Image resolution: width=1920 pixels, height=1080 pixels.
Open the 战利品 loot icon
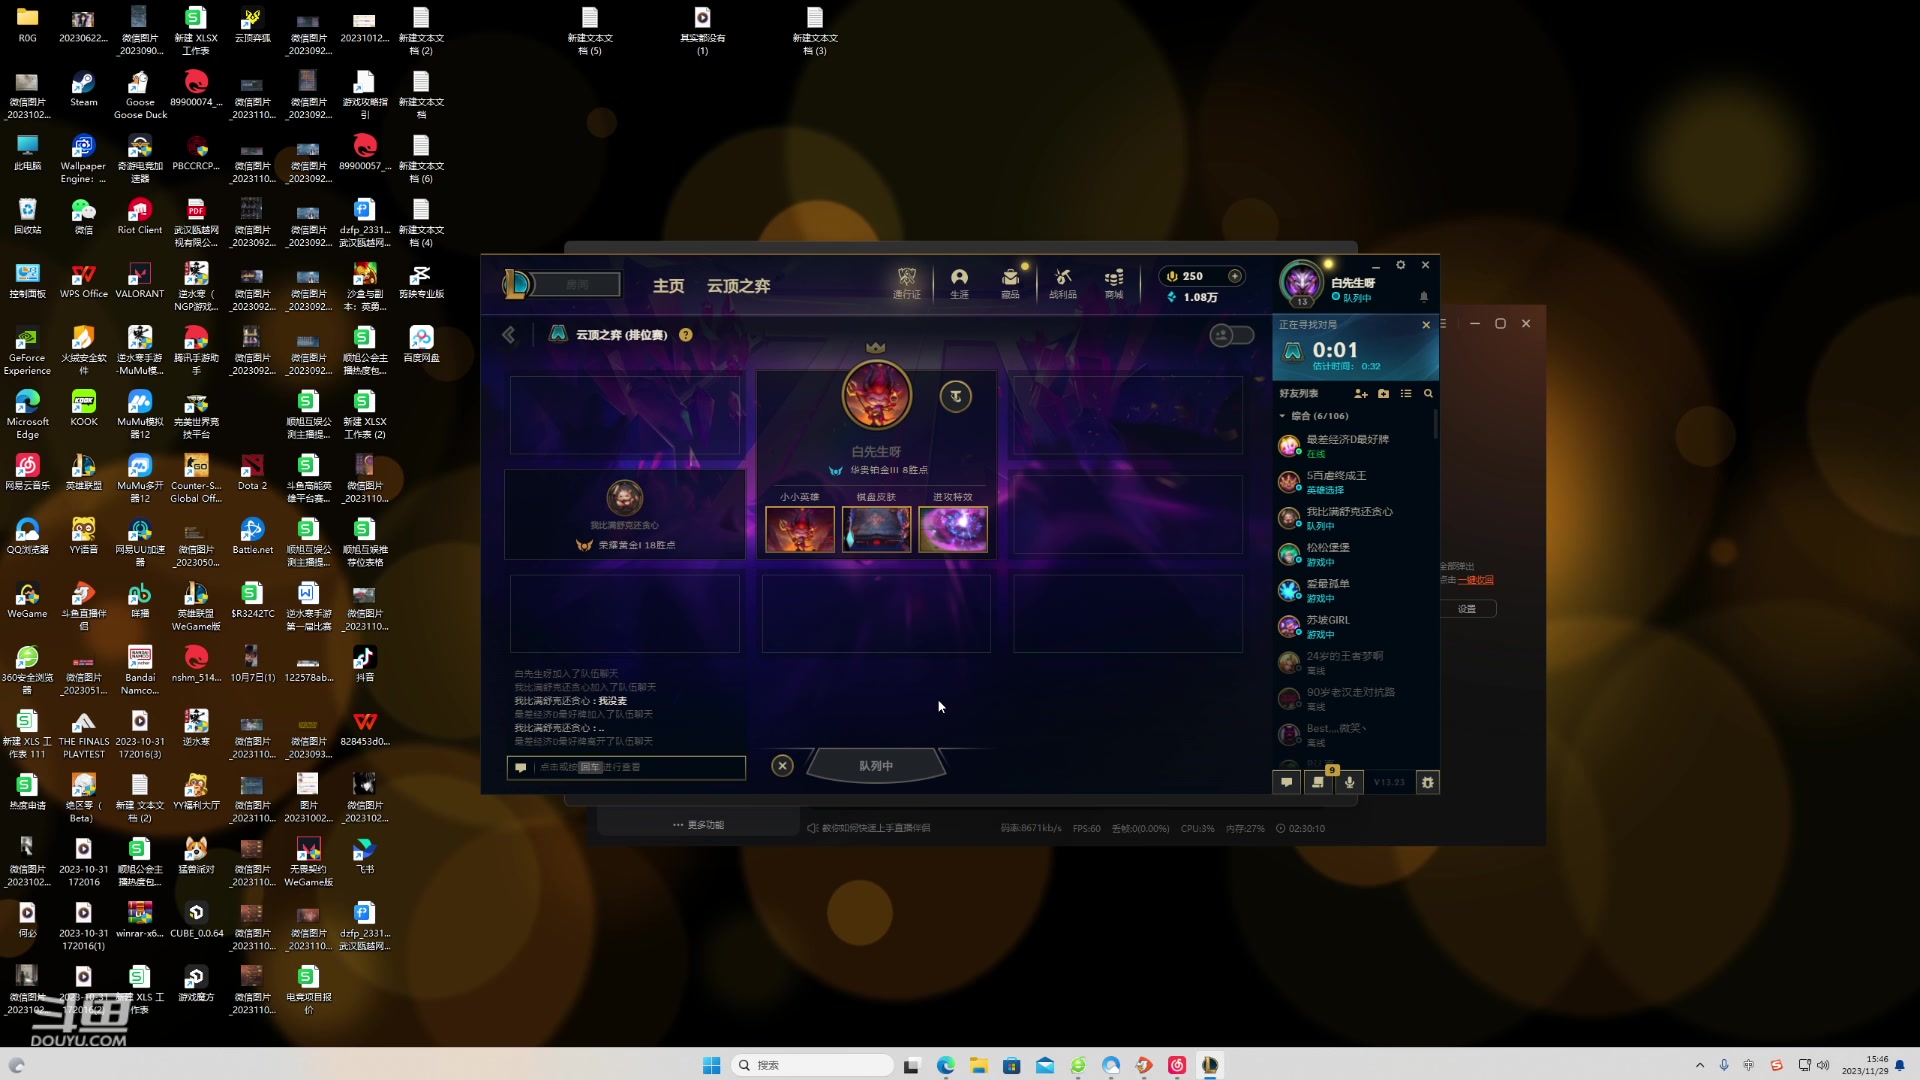coord(1063,283)
